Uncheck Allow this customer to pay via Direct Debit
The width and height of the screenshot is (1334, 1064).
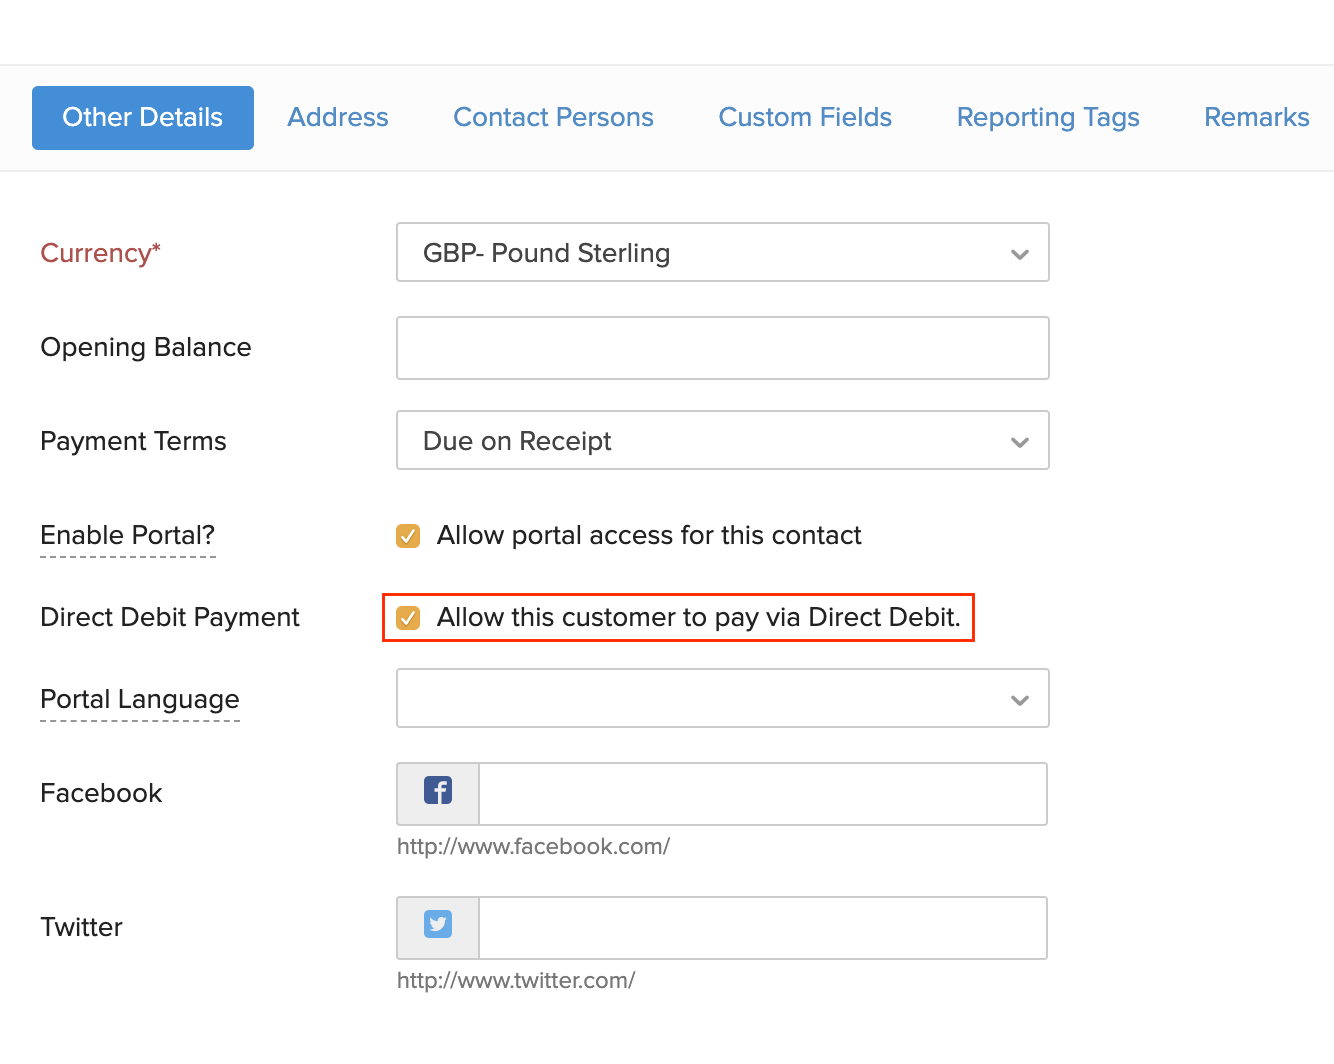pos(408,618)
